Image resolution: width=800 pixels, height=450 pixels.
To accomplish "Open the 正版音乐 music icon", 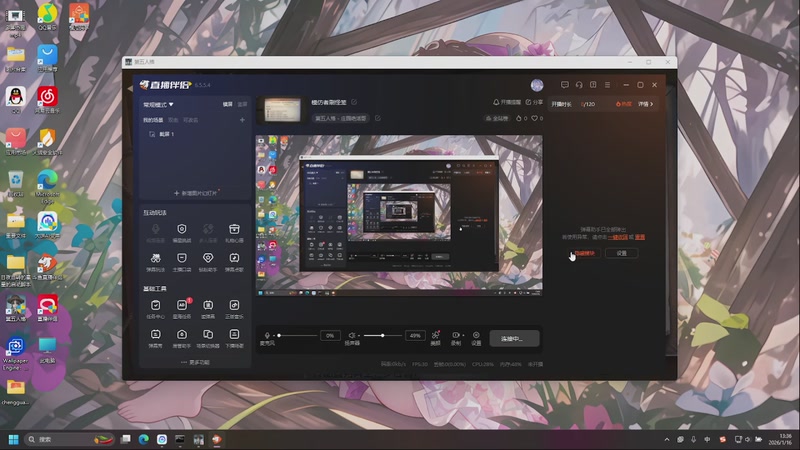I will [234, 305].
